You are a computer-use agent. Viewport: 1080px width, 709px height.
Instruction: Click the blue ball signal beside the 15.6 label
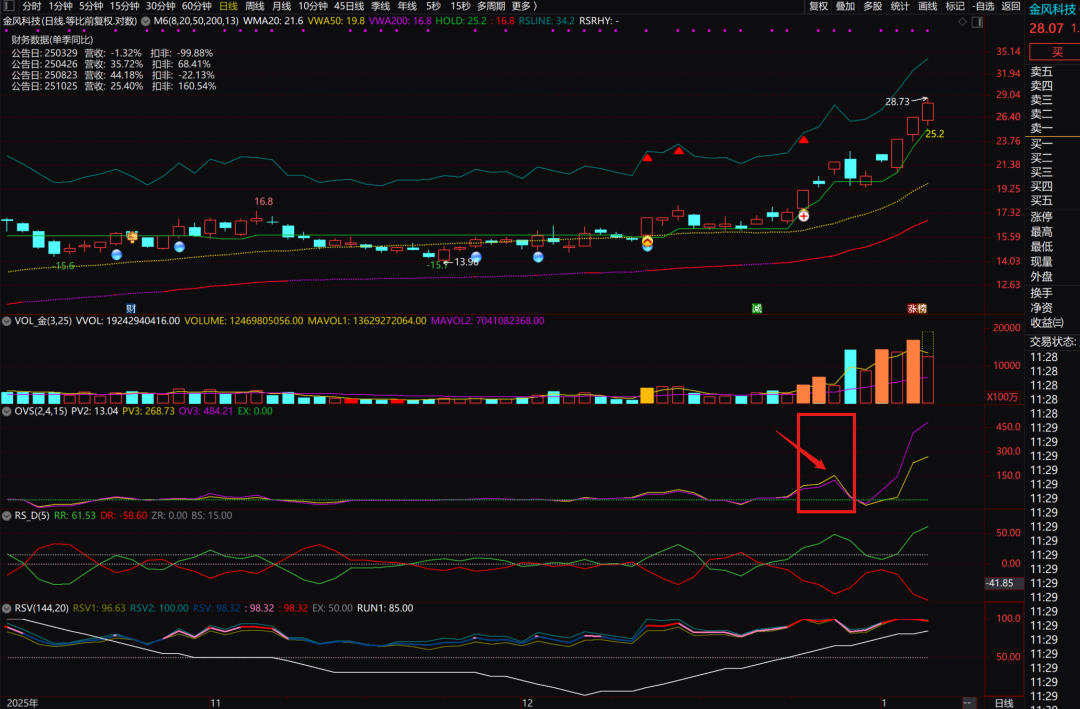(x=117, y=254)
